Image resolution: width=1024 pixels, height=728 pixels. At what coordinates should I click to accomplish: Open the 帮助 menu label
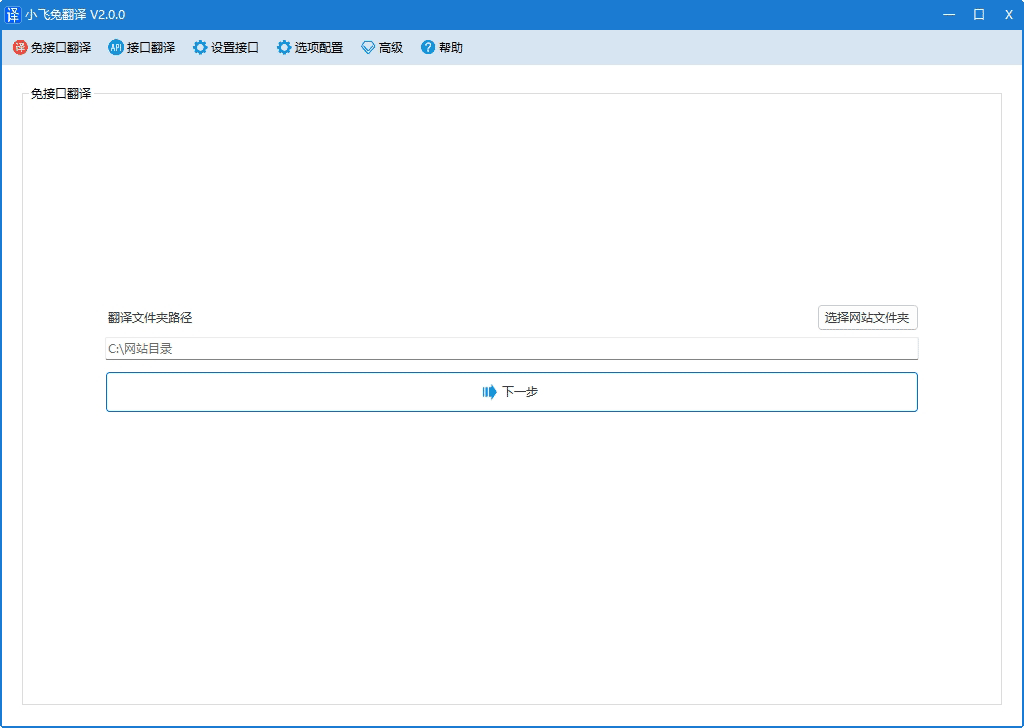point(451,47)
